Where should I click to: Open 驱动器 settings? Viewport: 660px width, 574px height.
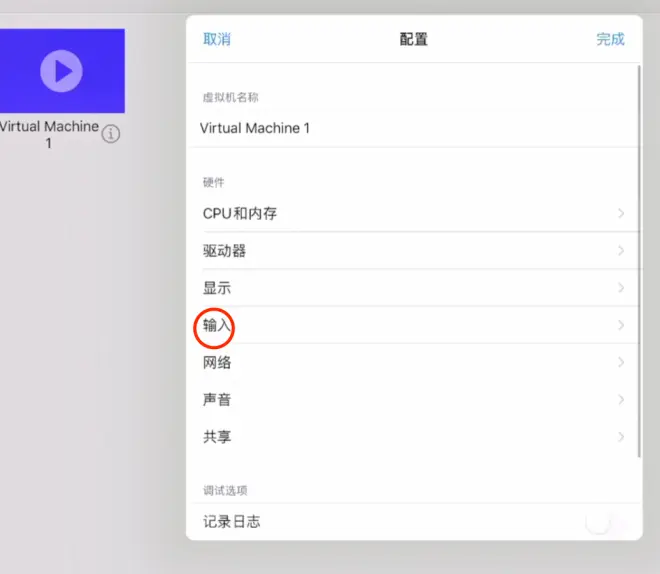click(x=413, y=251)
